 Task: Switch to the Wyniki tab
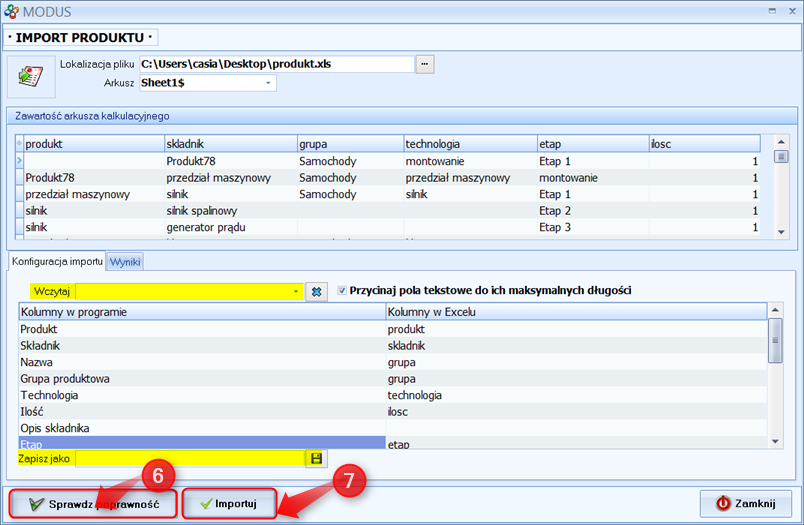coord(126,260)
